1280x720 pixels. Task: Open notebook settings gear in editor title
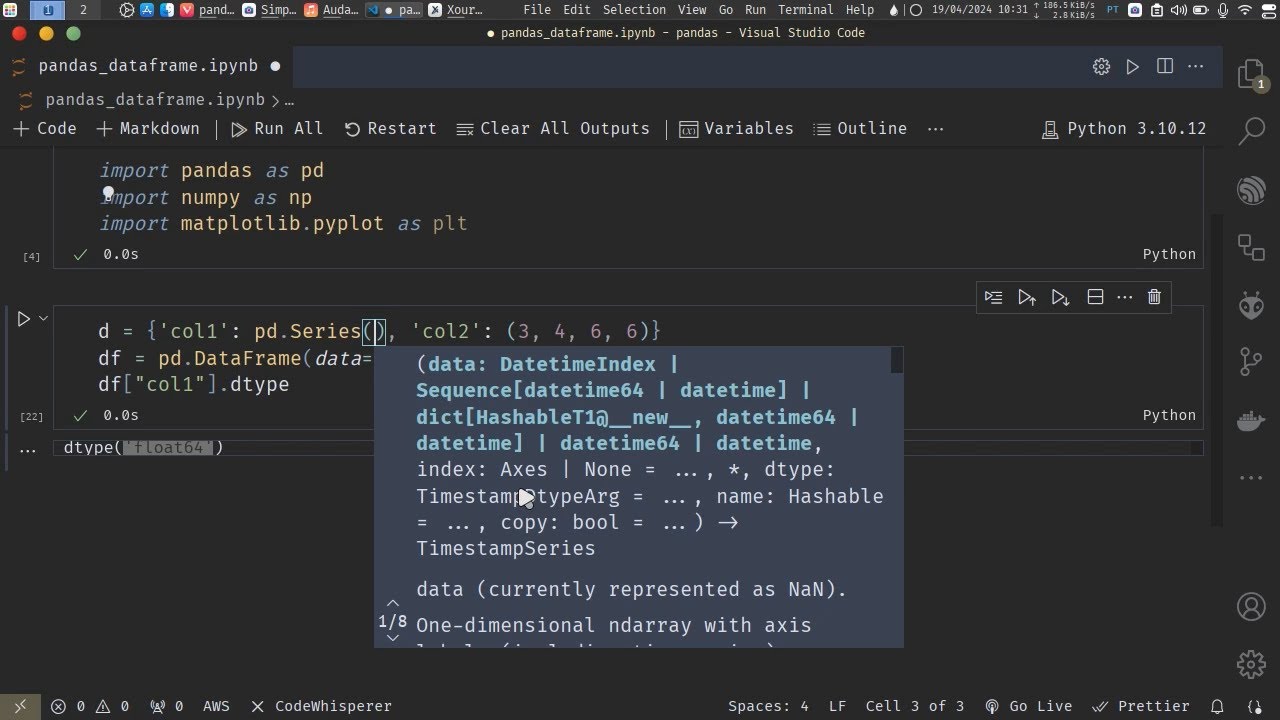coord(1101,66)
